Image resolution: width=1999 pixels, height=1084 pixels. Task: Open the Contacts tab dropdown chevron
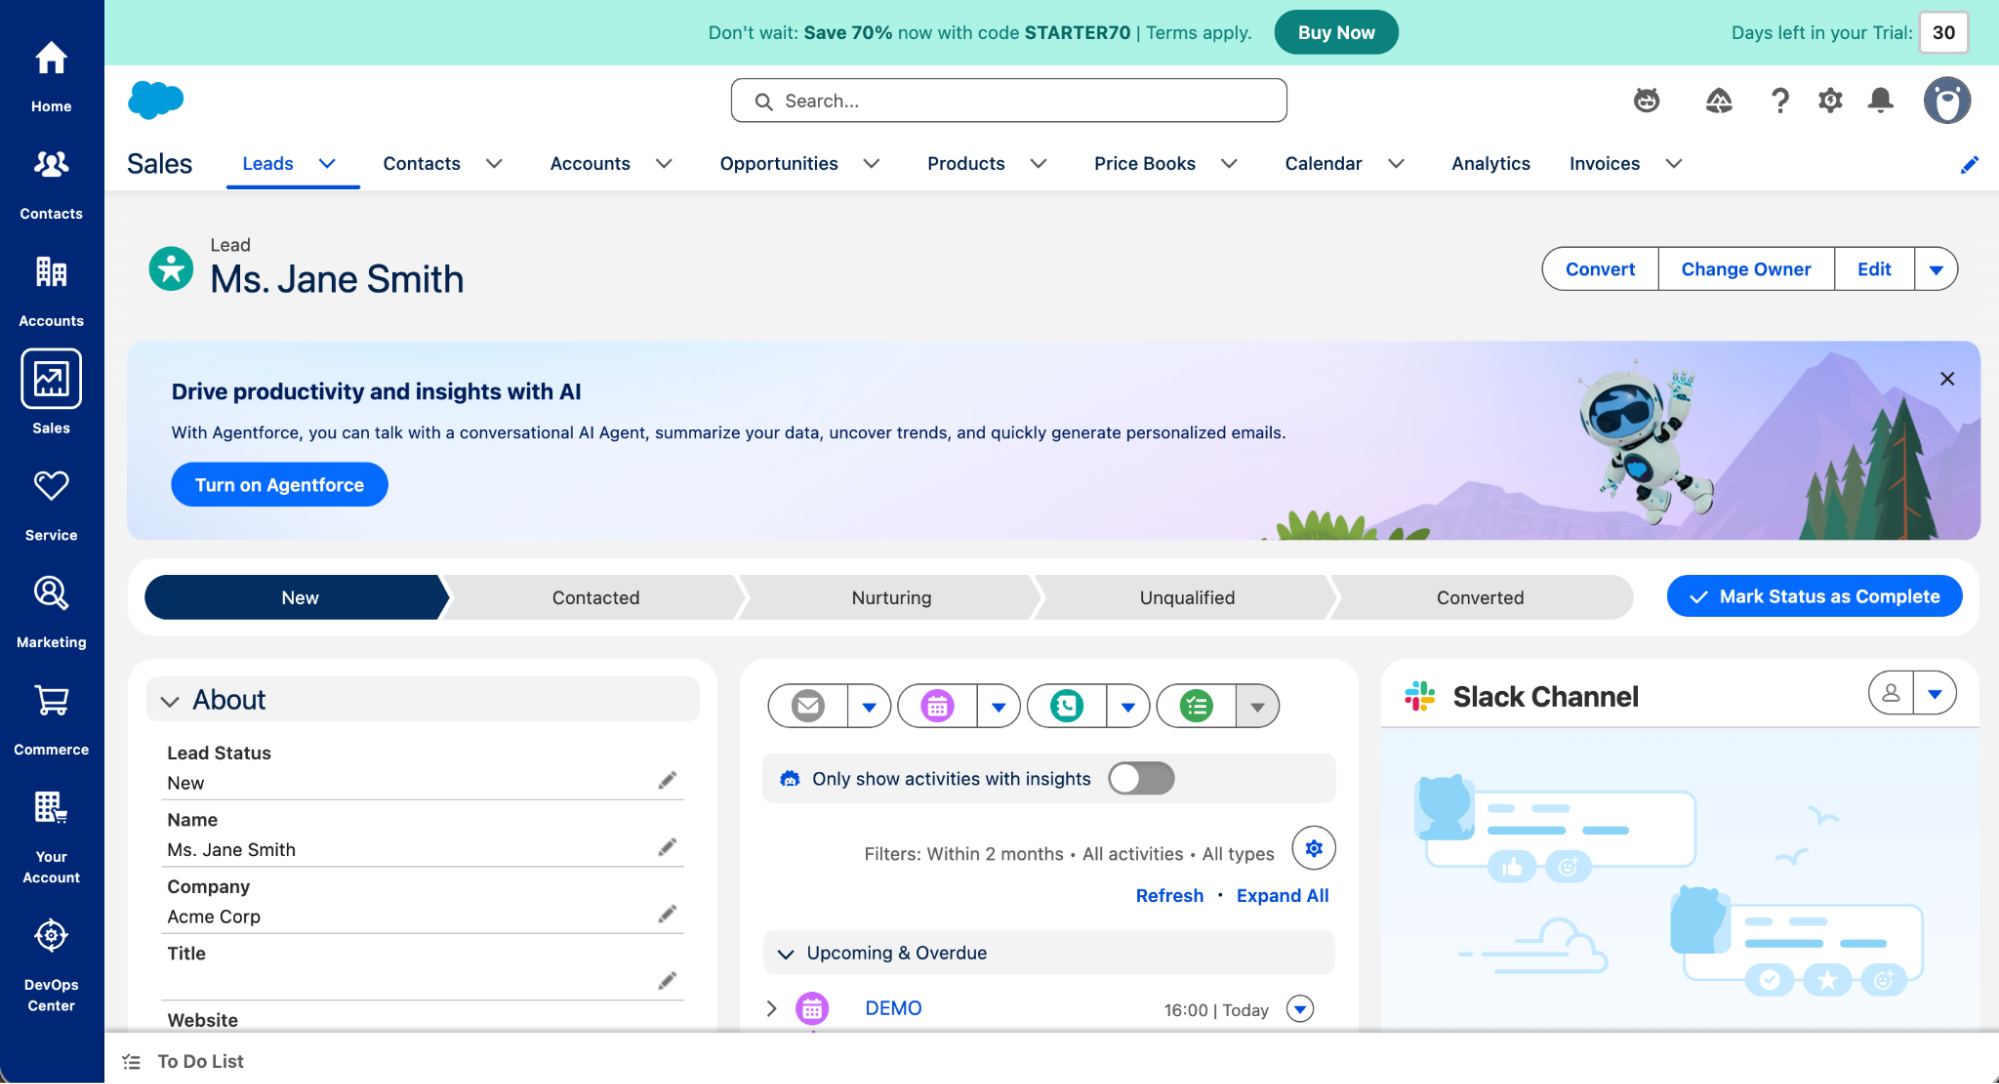(494, 164)
